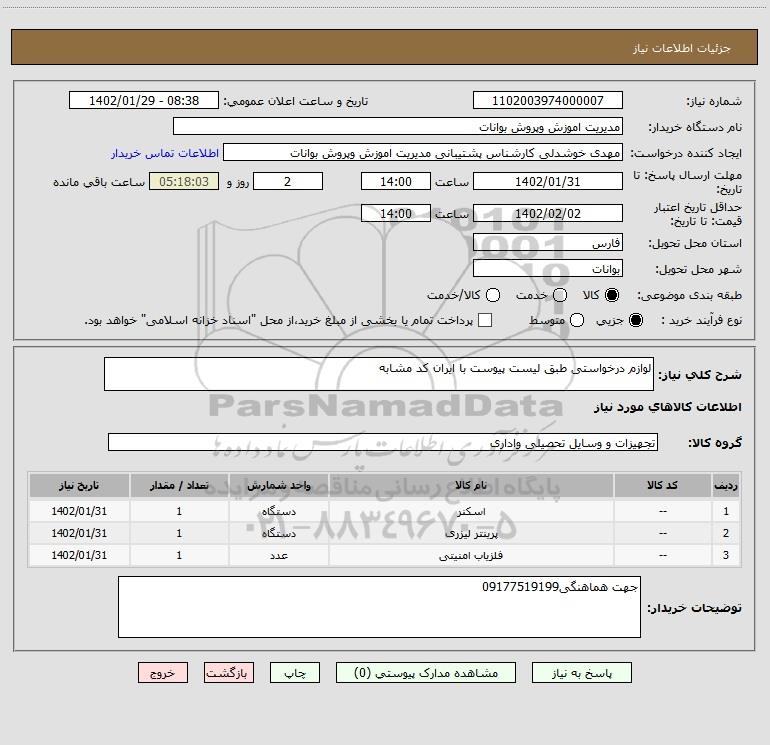Click the price validity date 1402/02/02 field
This screenshot has width=770, height=745.
548,213
